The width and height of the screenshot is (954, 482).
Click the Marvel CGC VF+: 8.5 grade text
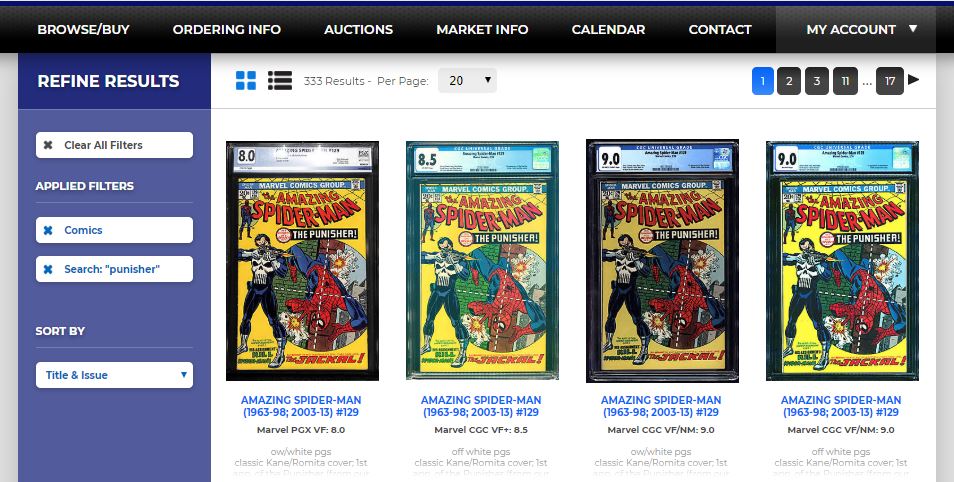pos(481,430)
